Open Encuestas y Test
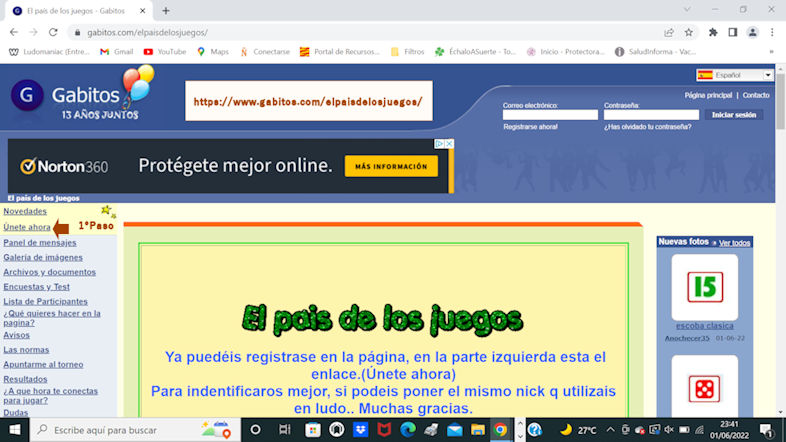Viewport: 786px width, 442px height. 36,287
